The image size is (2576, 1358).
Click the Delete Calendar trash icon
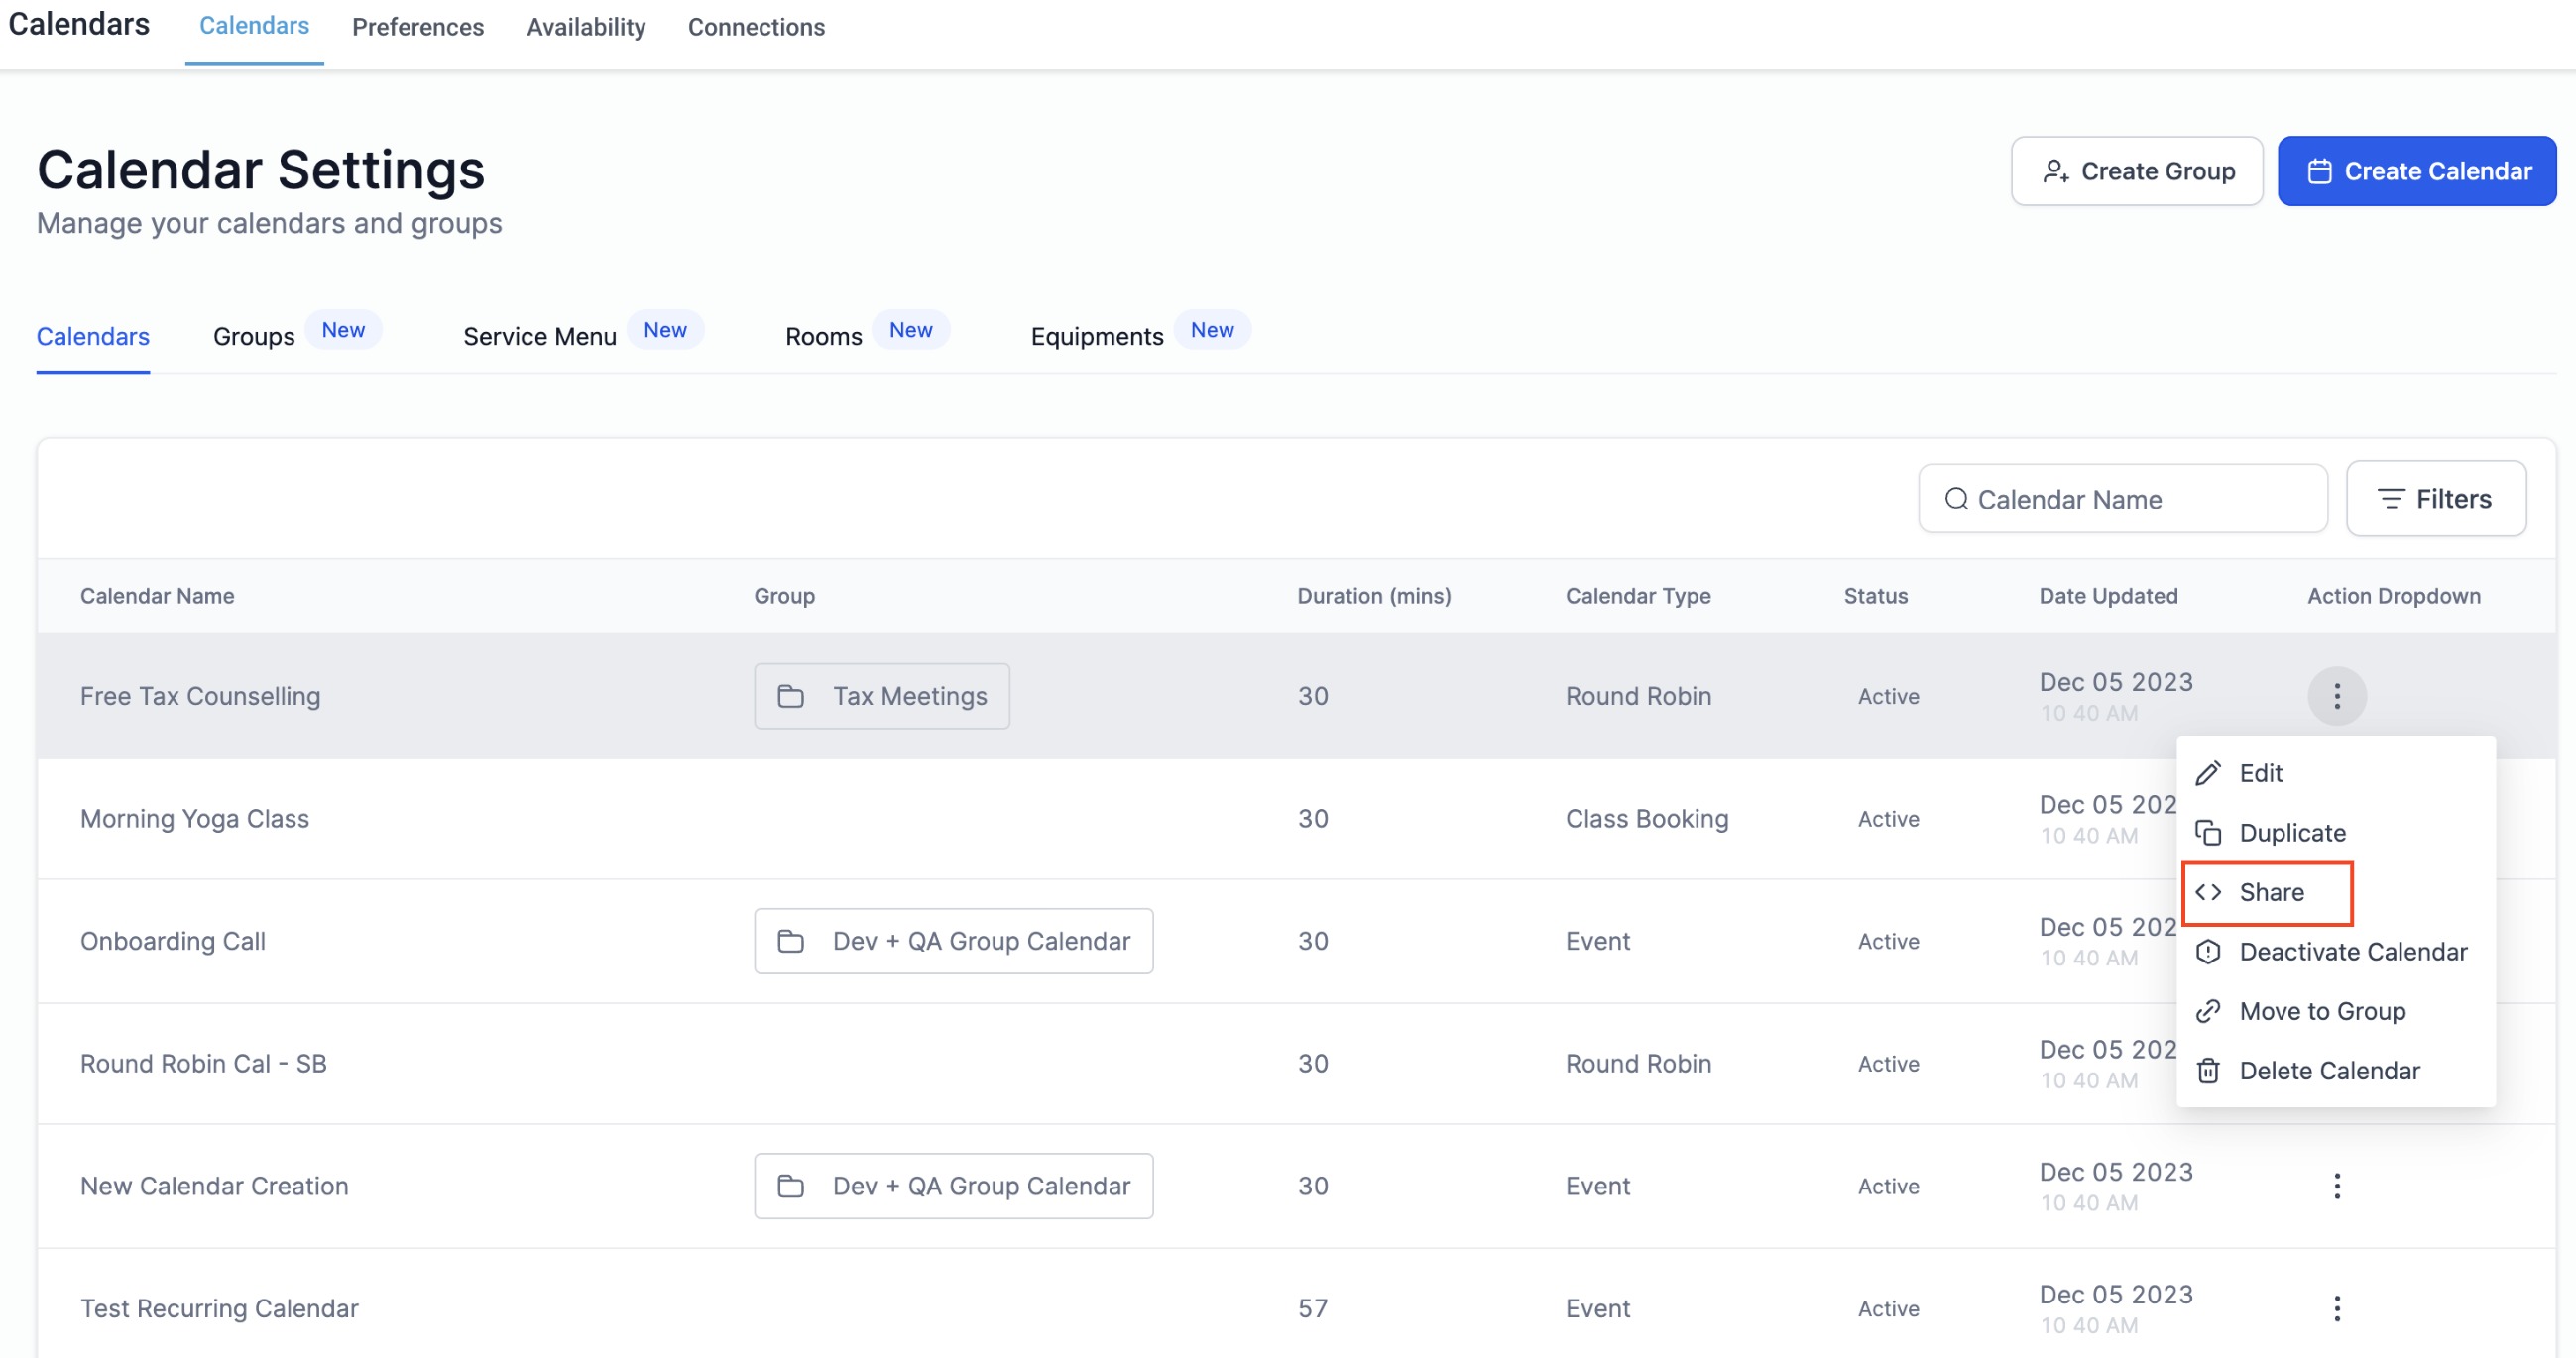pyautogui.click(x=2208, y=1071)
